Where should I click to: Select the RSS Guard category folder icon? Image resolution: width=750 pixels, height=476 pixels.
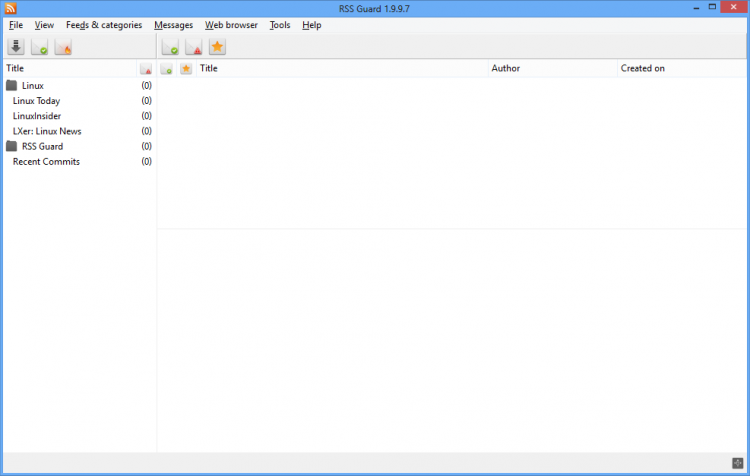click(x=11, y=146)
